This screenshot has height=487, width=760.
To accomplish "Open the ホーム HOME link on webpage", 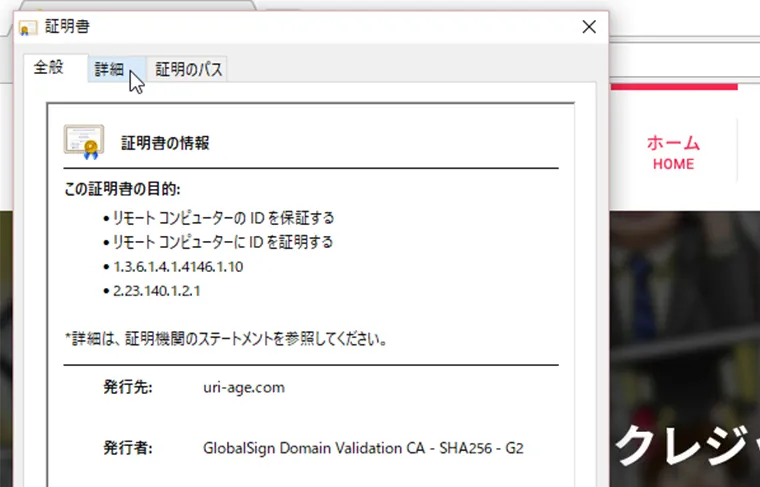I will pyautogui.click(x=673, y=152).
